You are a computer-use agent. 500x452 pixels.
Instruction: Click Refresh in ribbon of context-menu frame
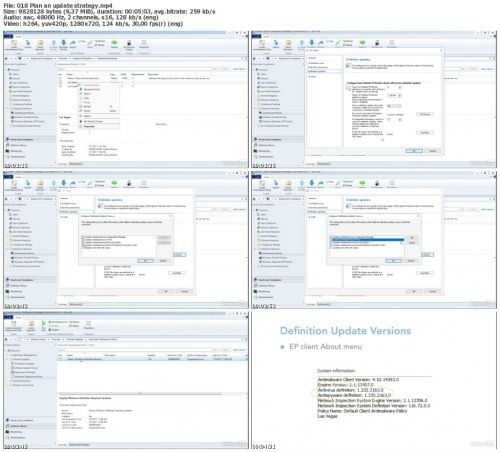tap(100, 41)
